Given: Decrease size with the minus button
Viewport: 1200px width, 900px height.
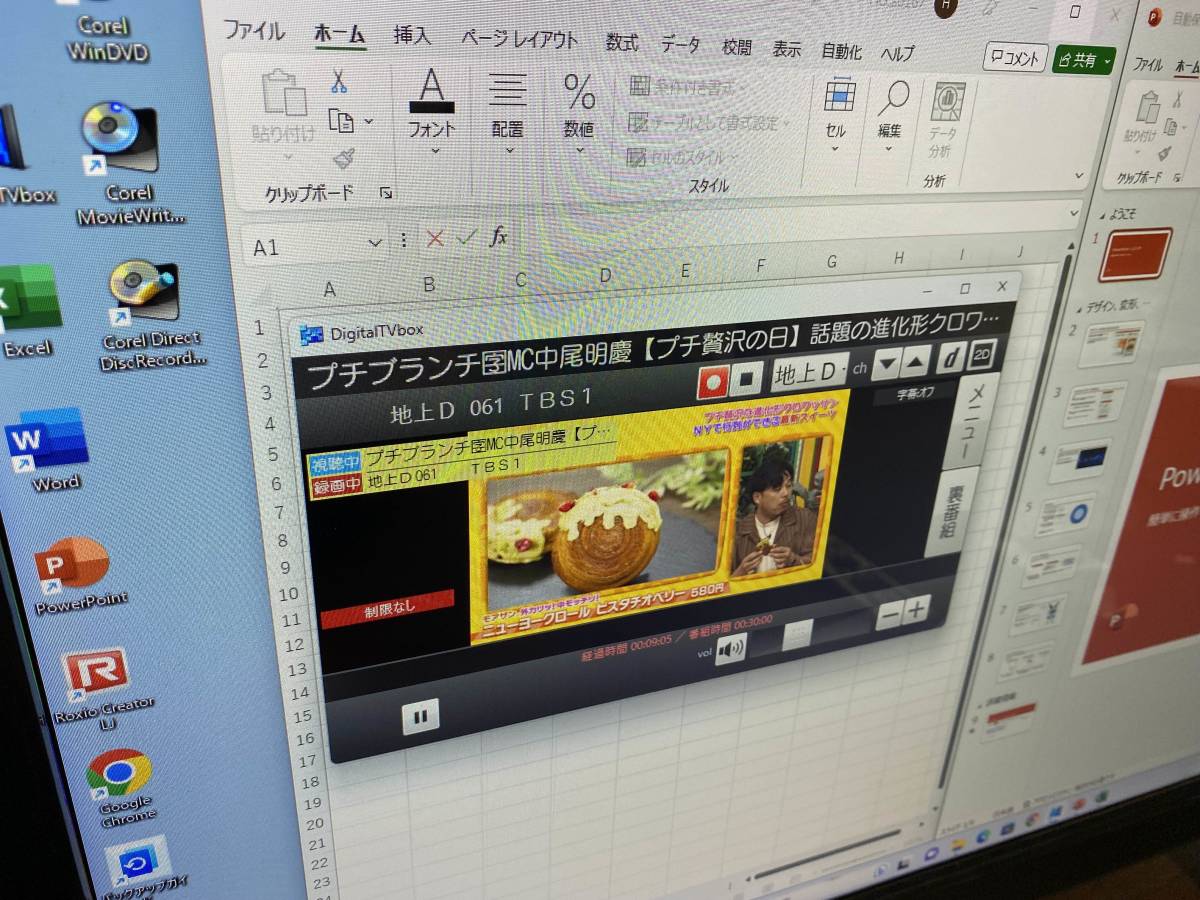Looking at the screenshot, I should tap(888, 616).
